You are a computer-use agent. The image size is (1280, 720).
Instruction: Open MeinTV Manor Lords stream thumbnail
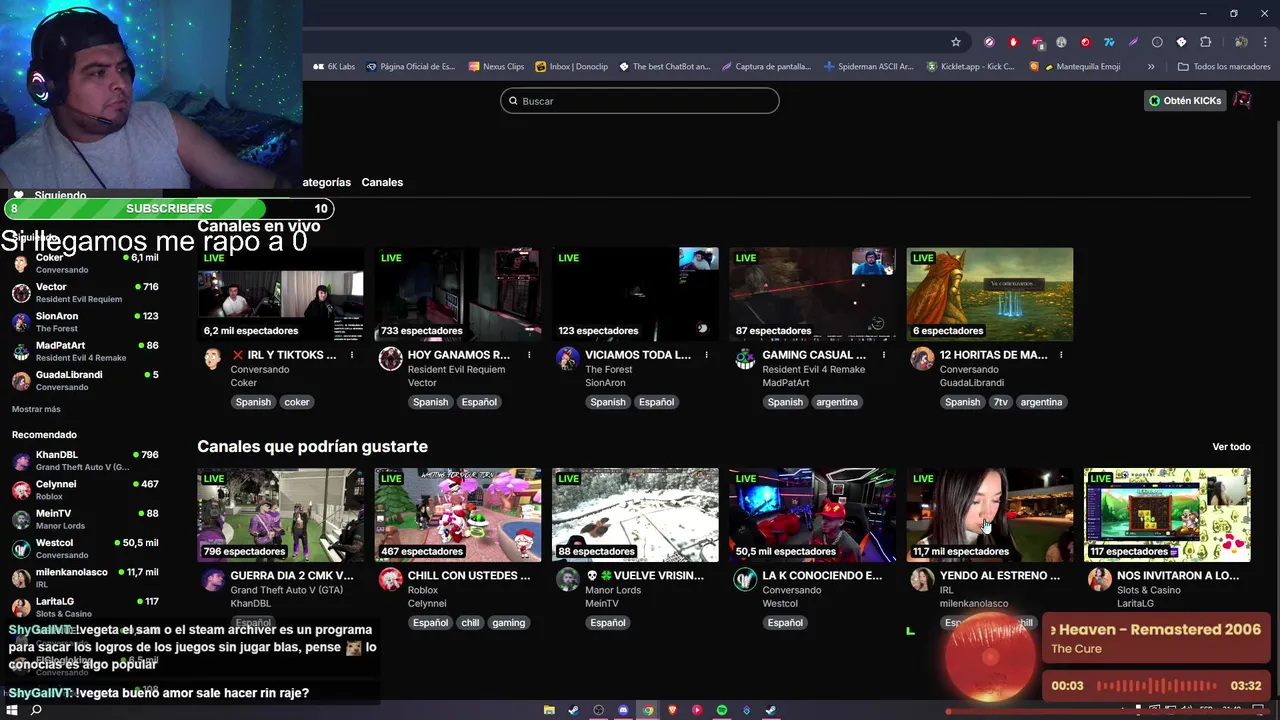point(635,515)
